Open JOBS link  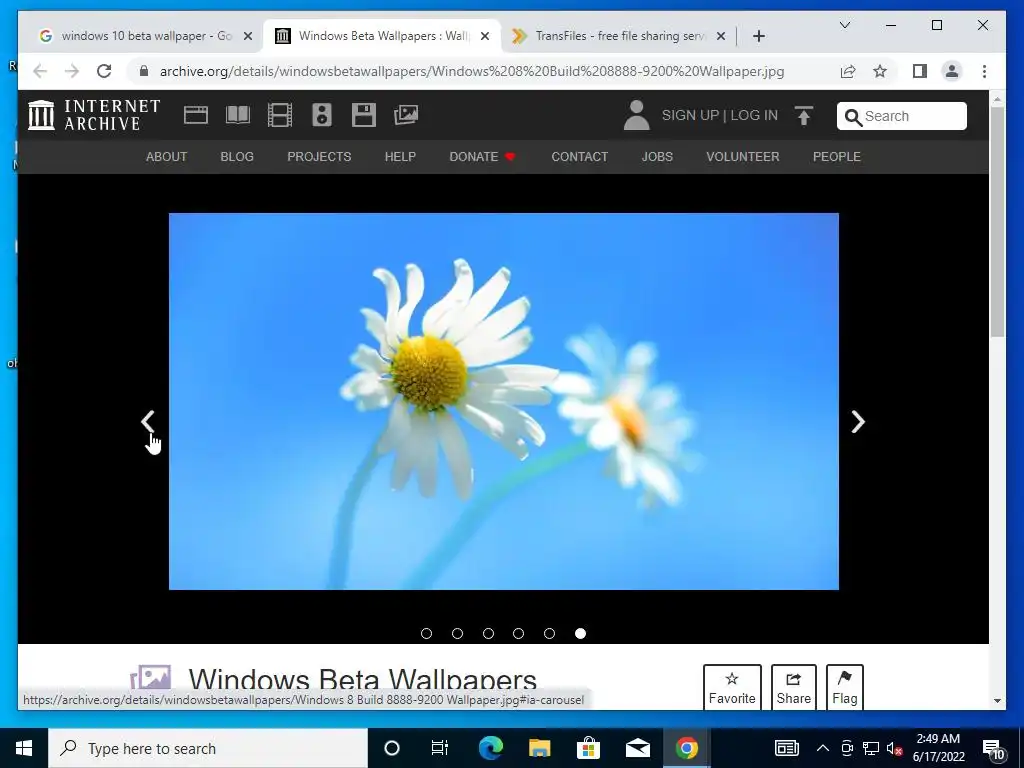[x=657, y=157]
